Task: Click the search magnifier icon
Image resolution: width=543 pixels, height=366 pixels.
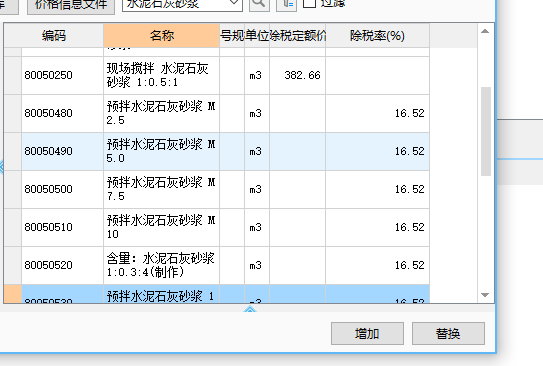Action: tap(259, 4)
